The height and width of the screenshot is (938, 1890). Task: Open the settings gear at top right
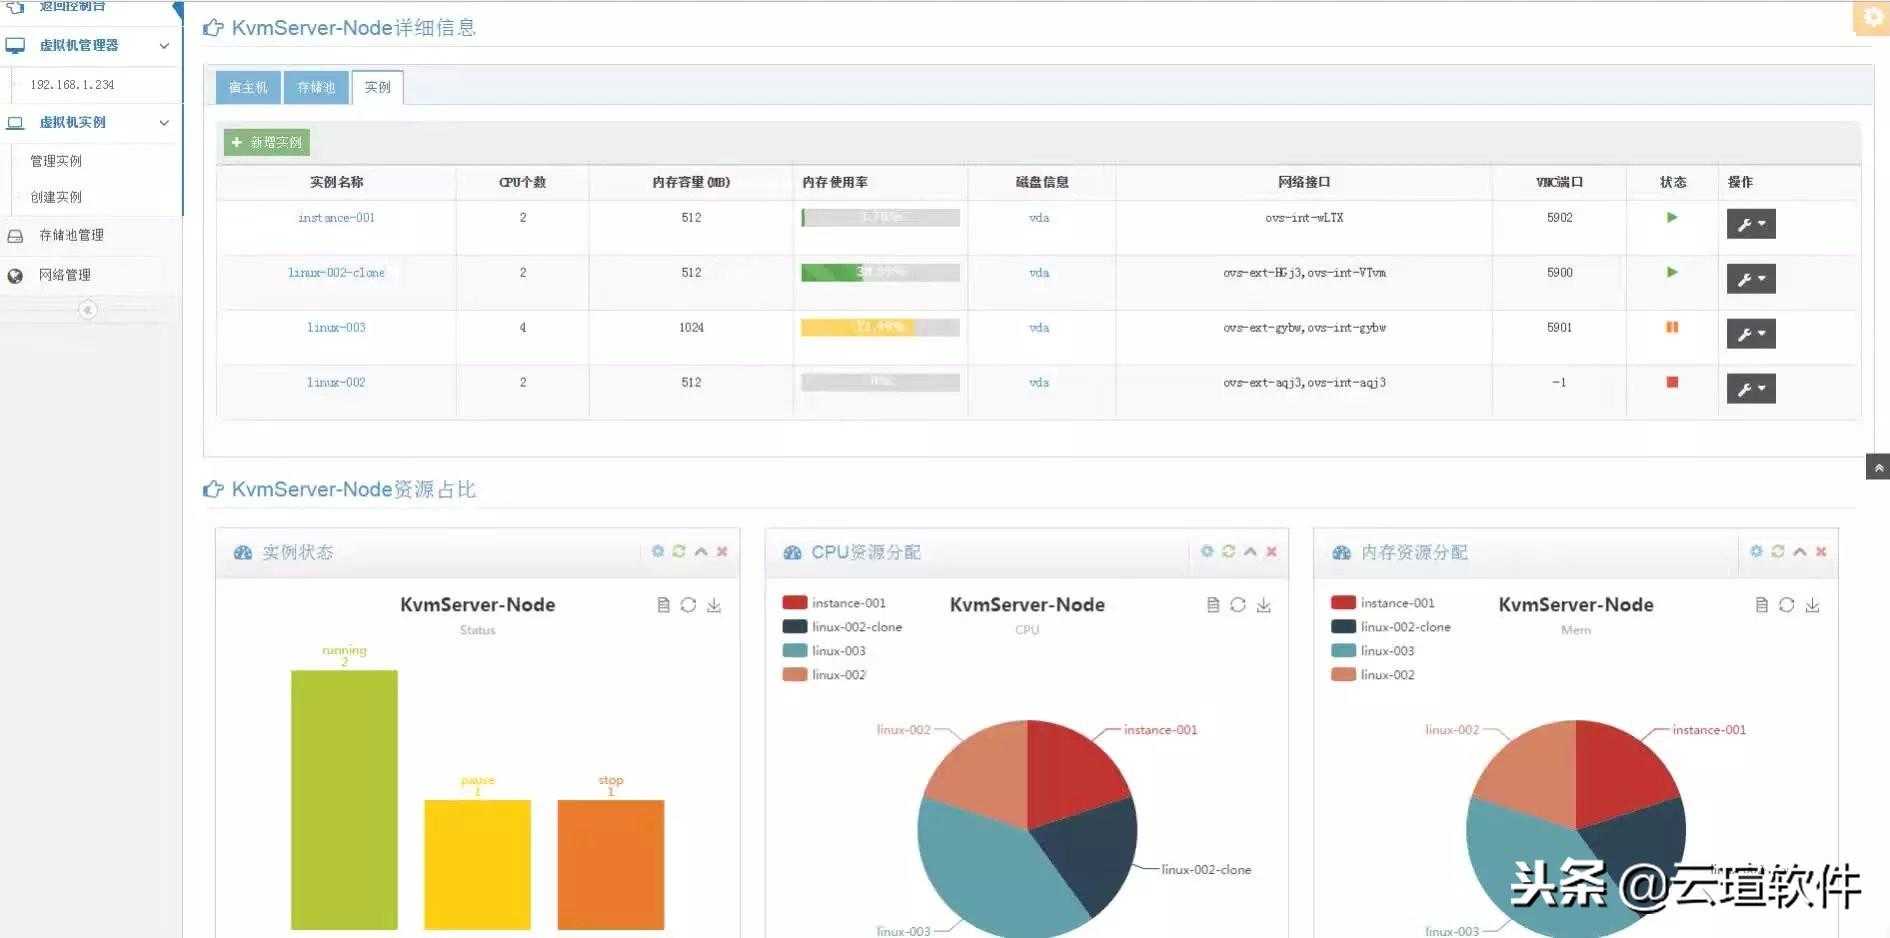click(x=1872, y=18)
